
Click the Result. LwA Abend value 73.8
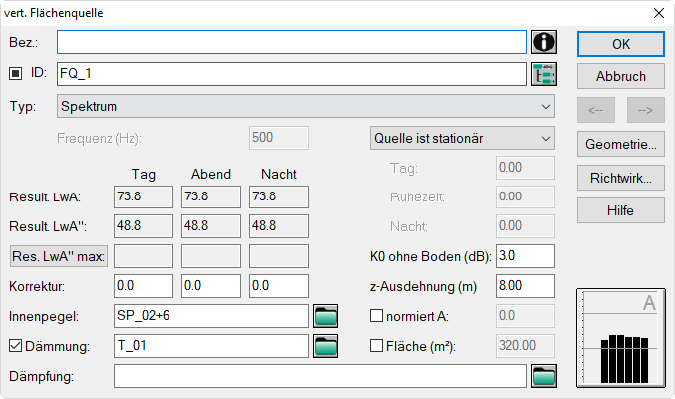[211, 197]
